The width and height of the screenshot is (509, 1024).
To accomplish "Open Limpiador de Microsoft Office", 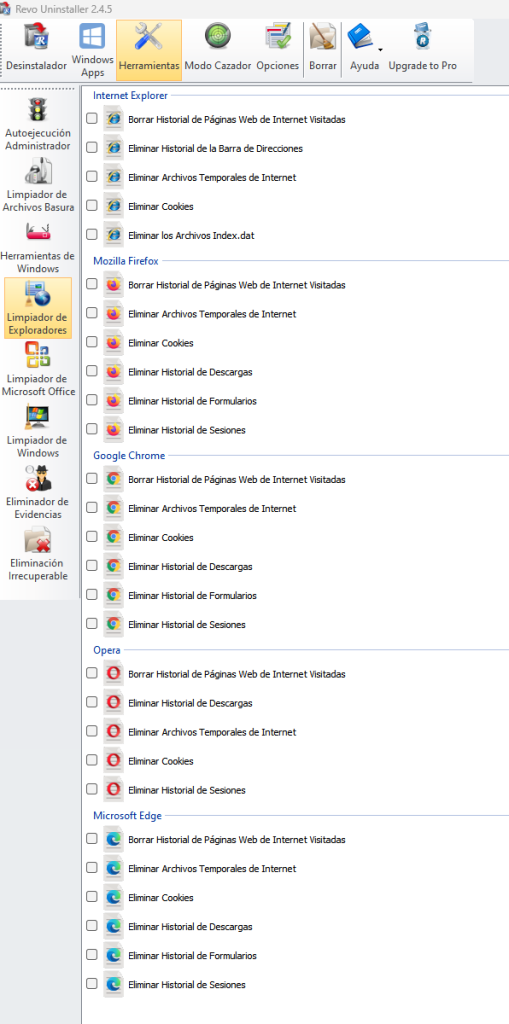I will click(x=37, y=370).
